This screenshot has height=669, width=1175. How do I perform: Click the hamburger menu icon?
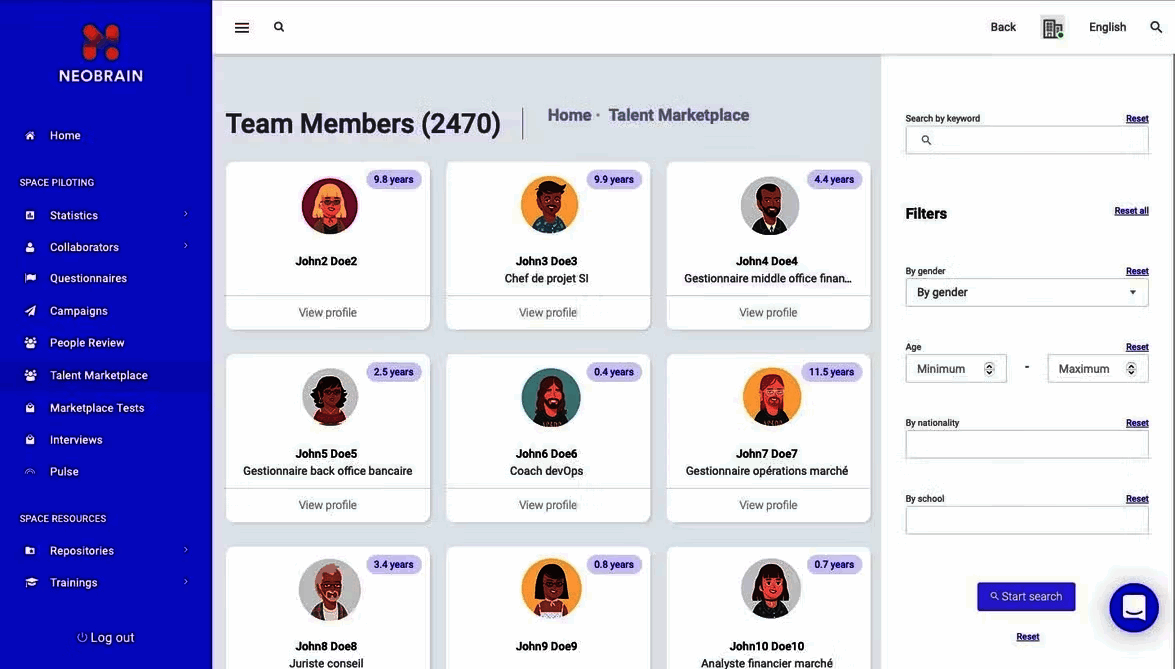(240, 26)
